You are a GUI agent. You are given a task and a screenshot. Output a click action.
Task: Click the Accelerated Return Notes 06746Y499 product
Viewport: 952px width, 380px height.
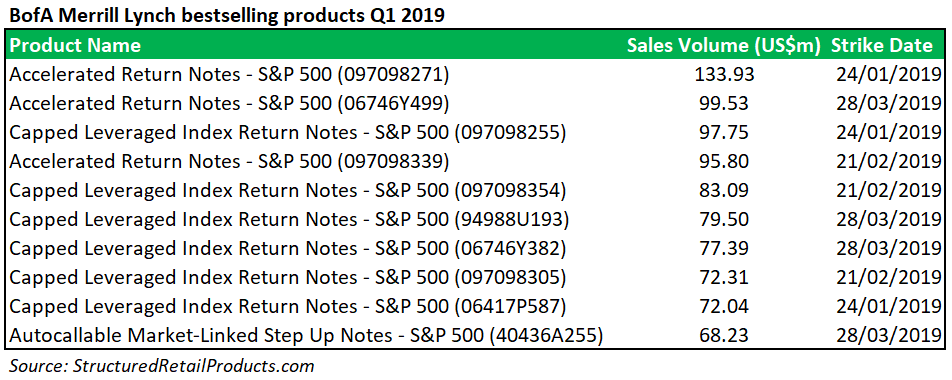pyautogui.click(x=230, y=103)
